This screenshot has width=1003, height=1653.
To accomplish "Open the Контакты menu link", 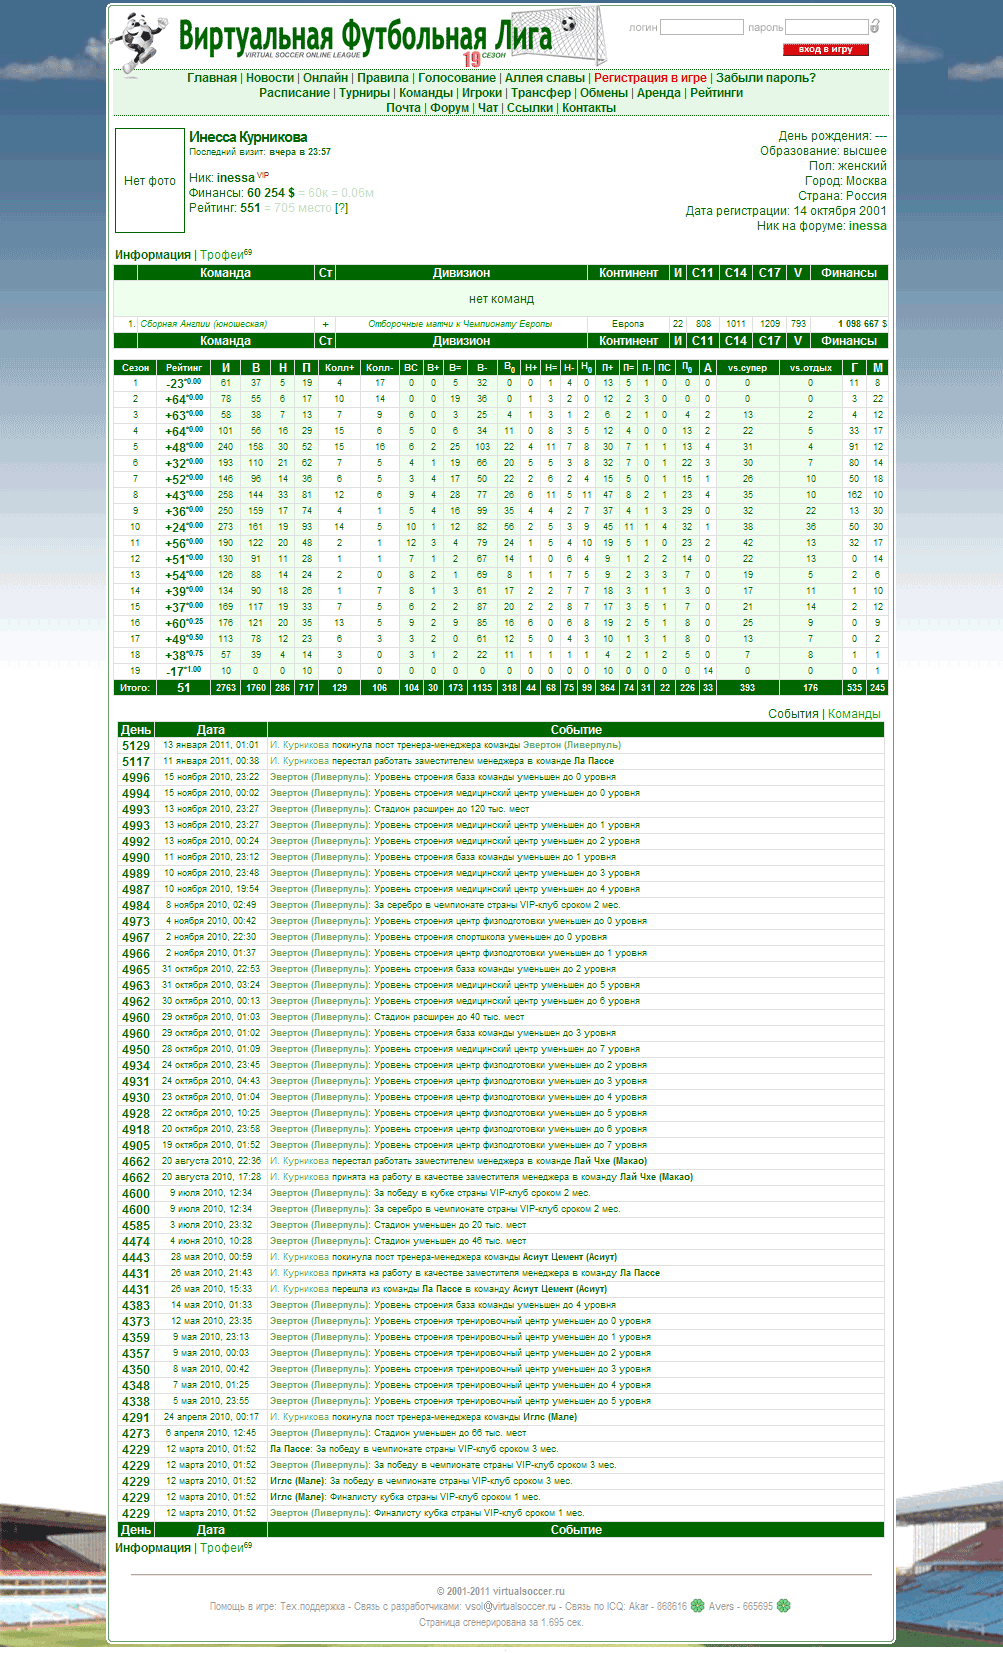I will 589,108.
